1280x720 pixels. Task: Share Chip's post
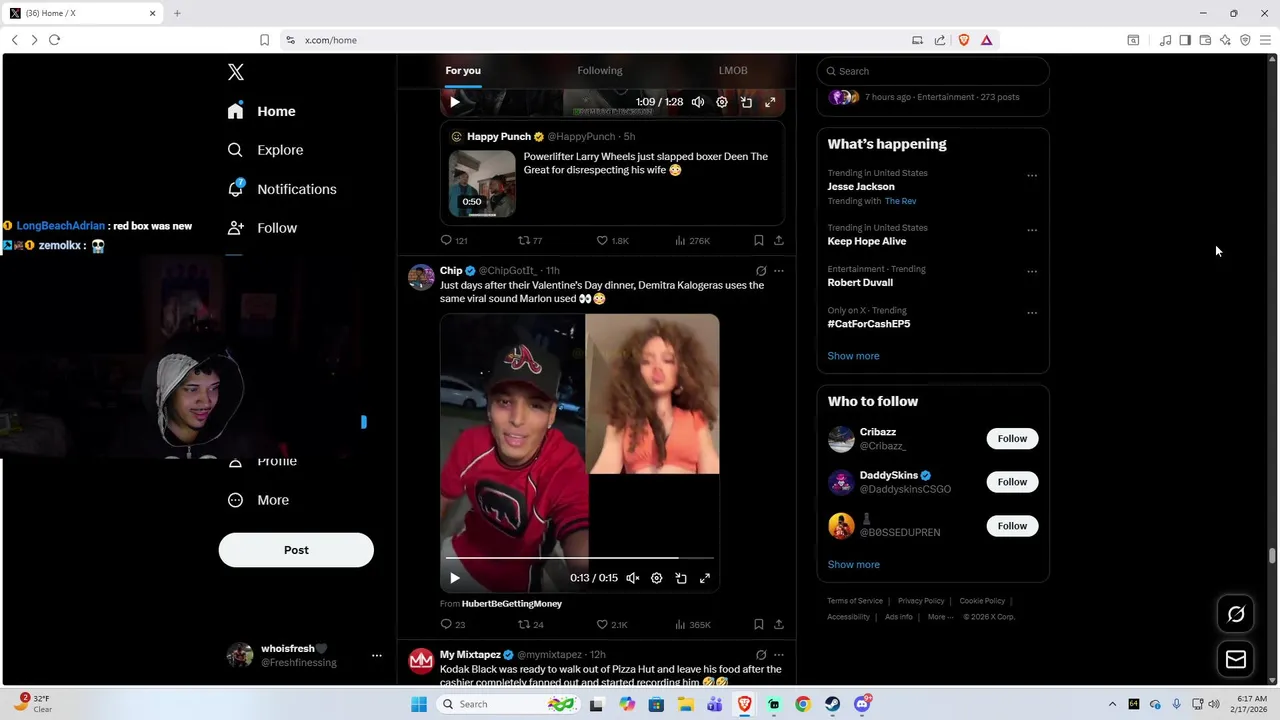[779, 625]
